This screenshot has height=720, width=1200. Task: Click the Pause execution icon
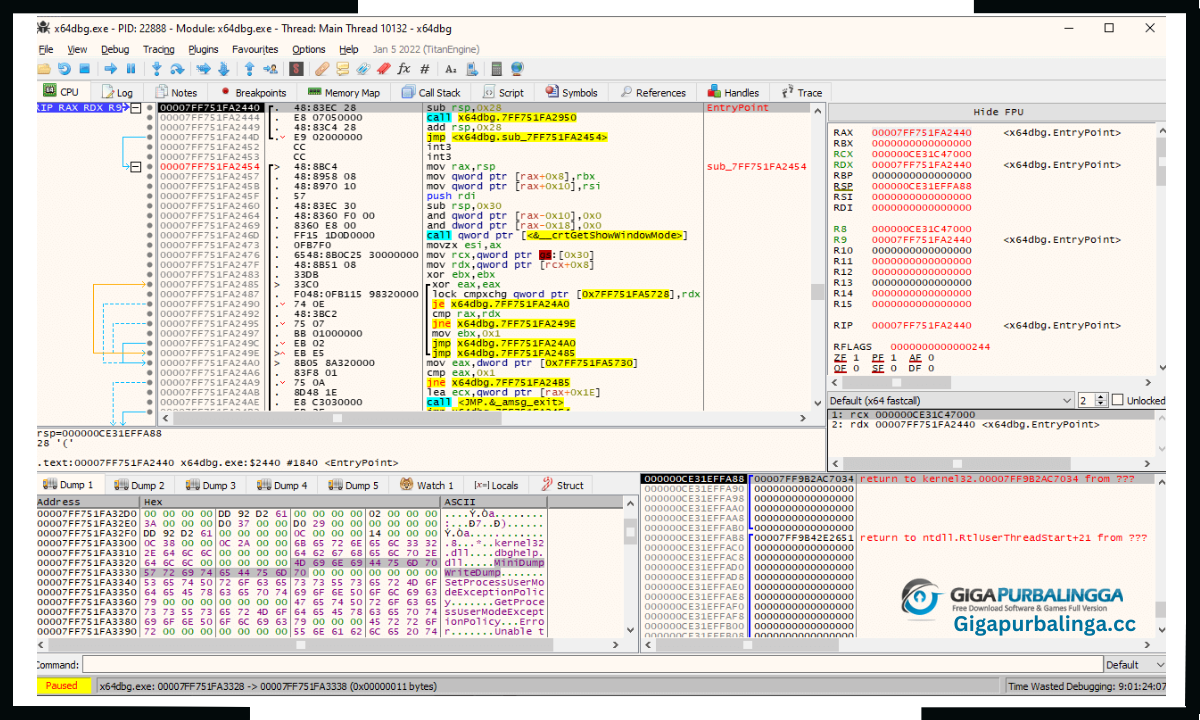pyautogui.click(x=131, y=69)
